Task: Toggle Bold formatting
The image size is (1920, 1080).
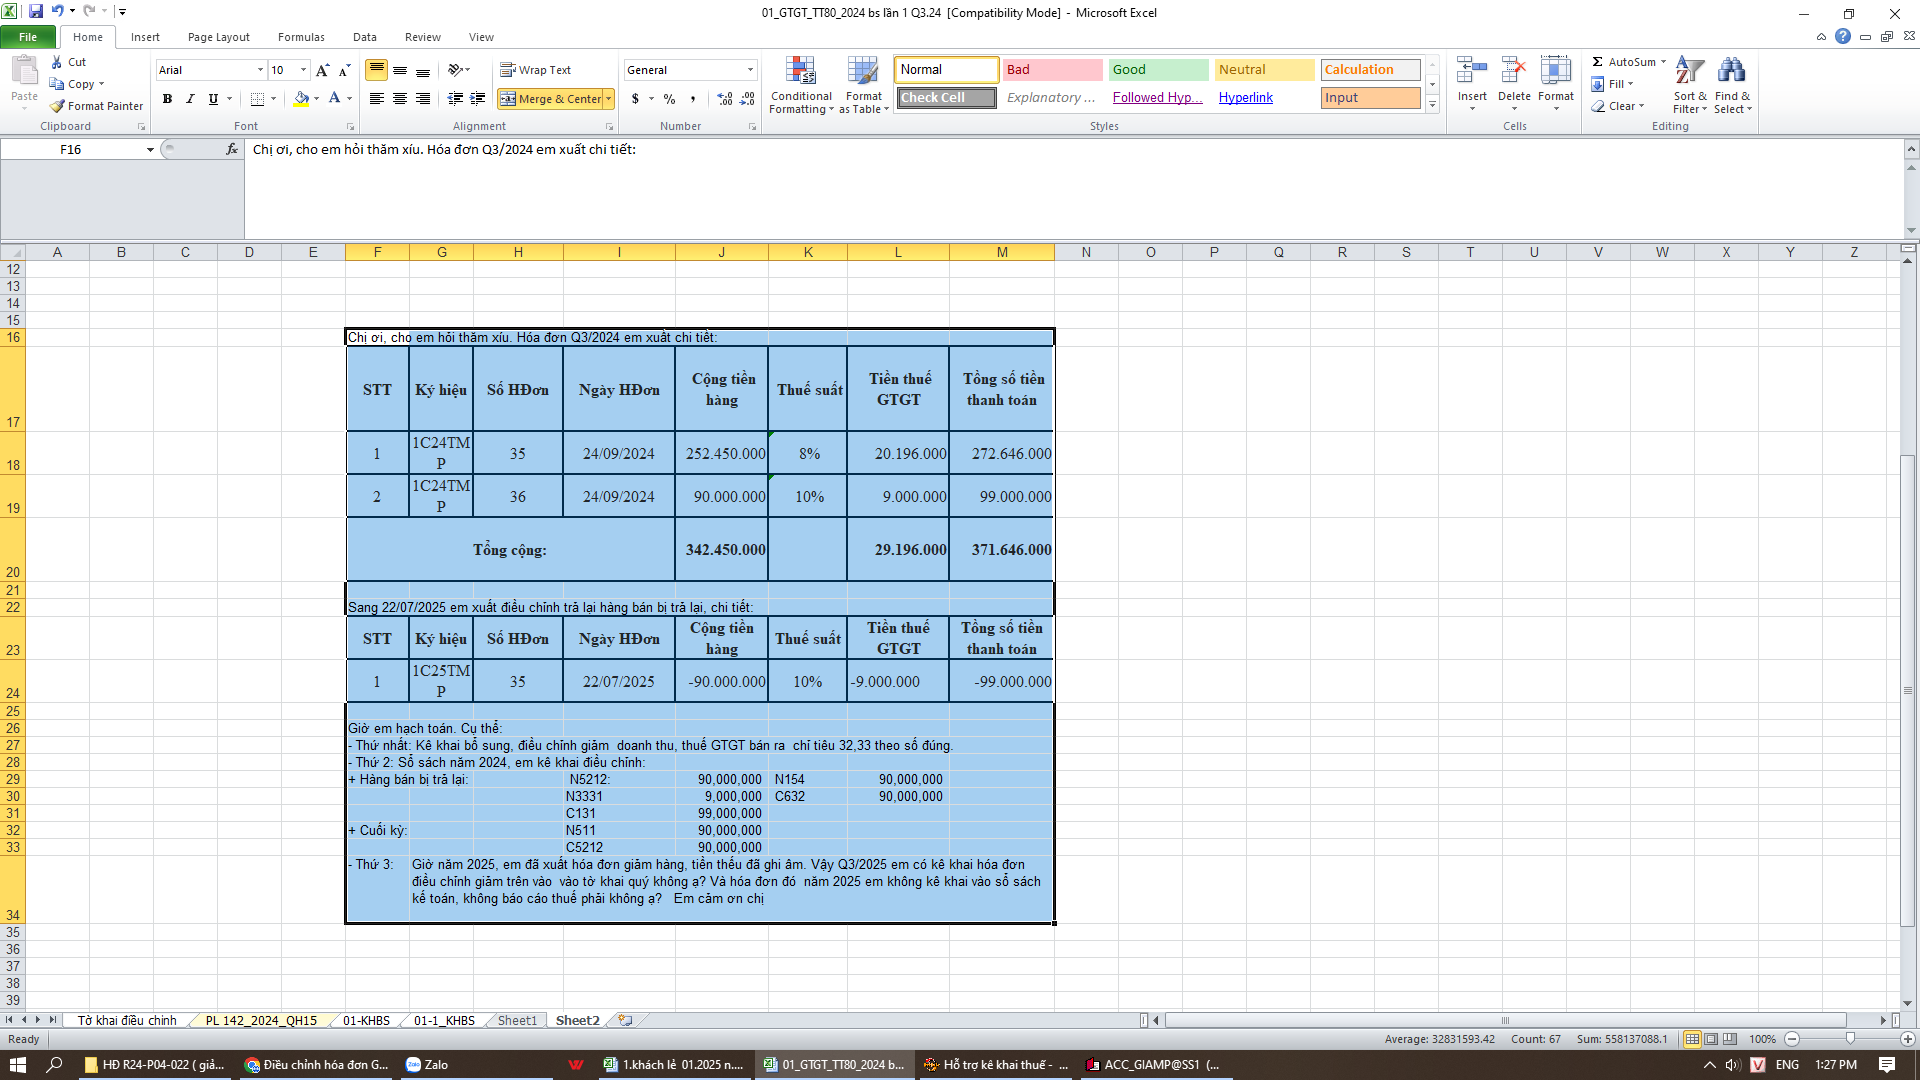Action: click(x=167, y=99)
